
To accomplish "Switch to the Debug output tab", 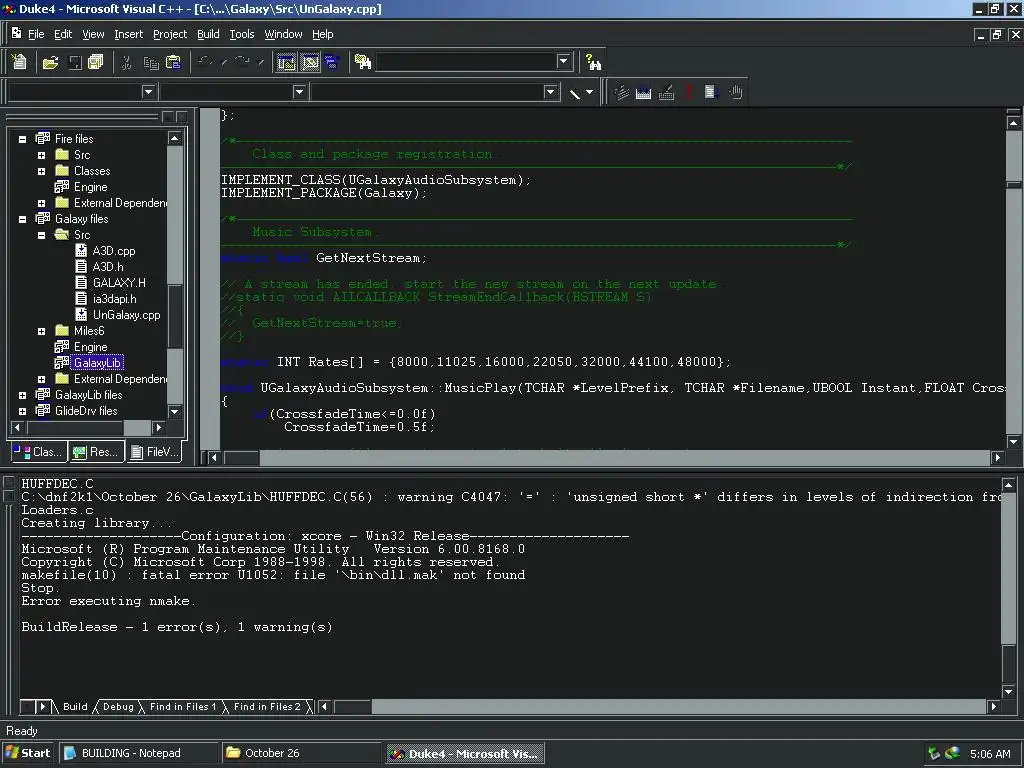I will [118, 707].
